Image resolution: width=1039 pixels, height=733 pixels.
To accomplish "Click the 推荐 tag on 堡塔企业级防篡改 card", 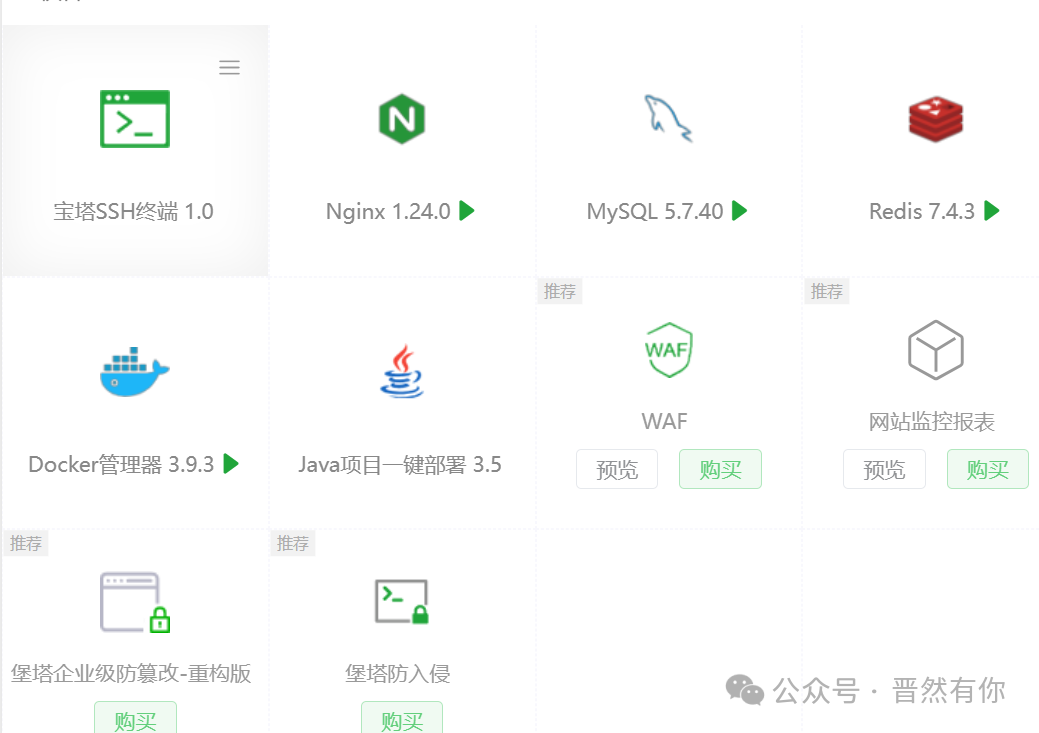I will [26, 543].
